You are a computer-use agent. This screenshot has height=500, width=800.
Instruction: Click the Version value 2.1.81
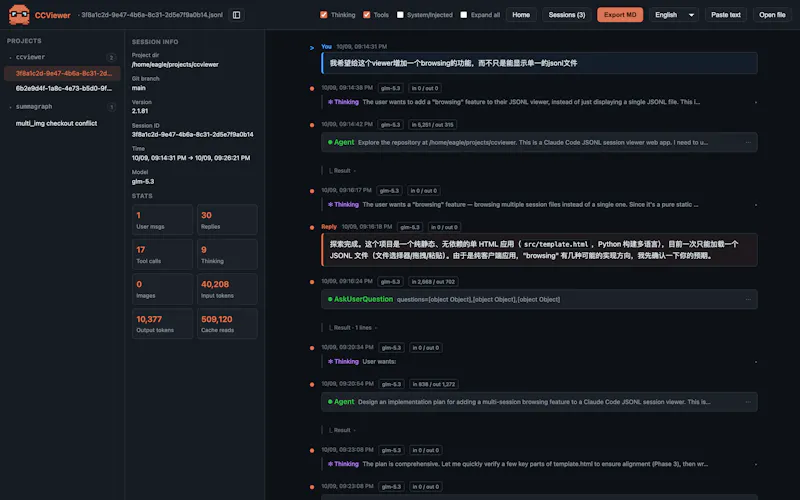coord(140,111)
